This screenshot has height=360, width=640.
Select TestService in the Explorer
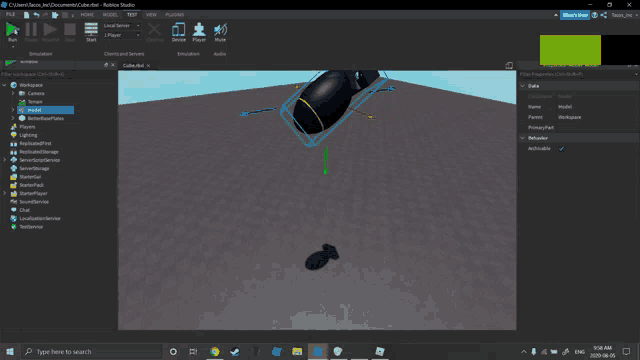point(31,227)
